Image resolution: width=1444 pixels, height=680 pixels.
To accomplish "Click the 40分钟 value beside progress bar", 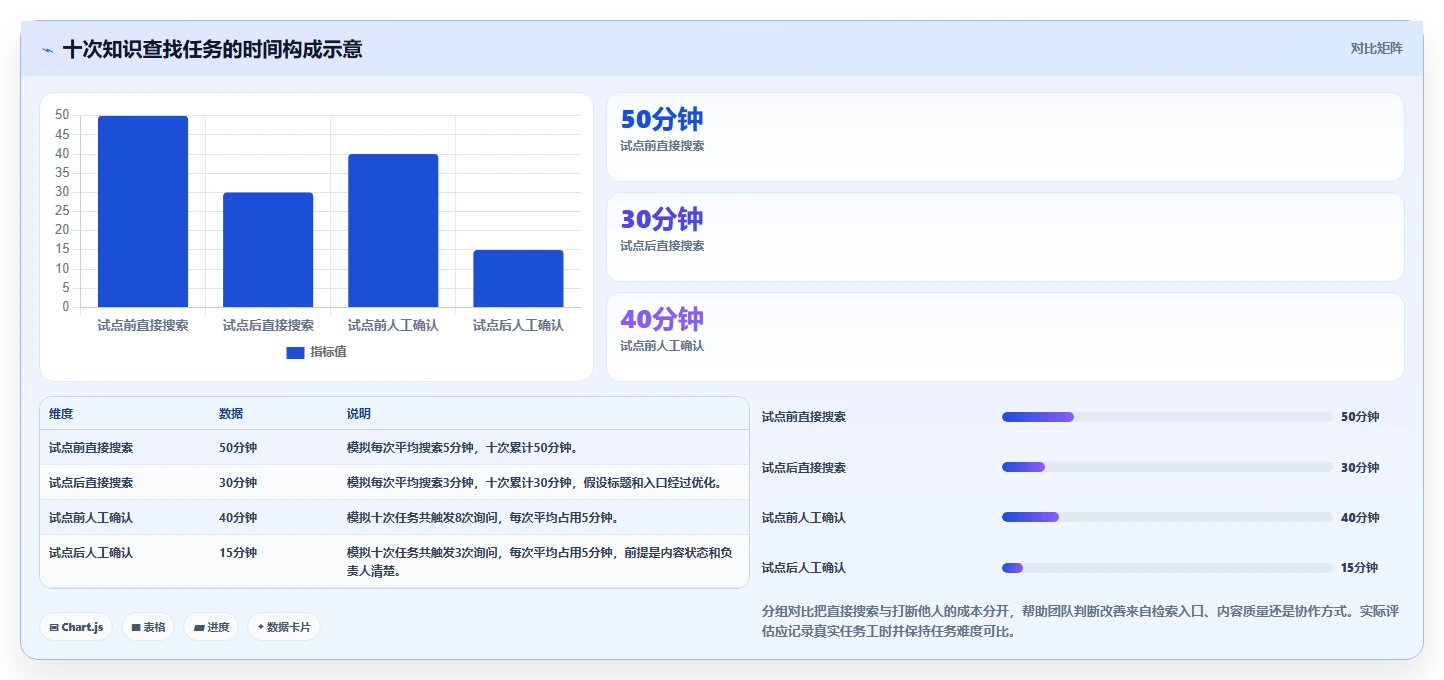I will coord(1360,517).
